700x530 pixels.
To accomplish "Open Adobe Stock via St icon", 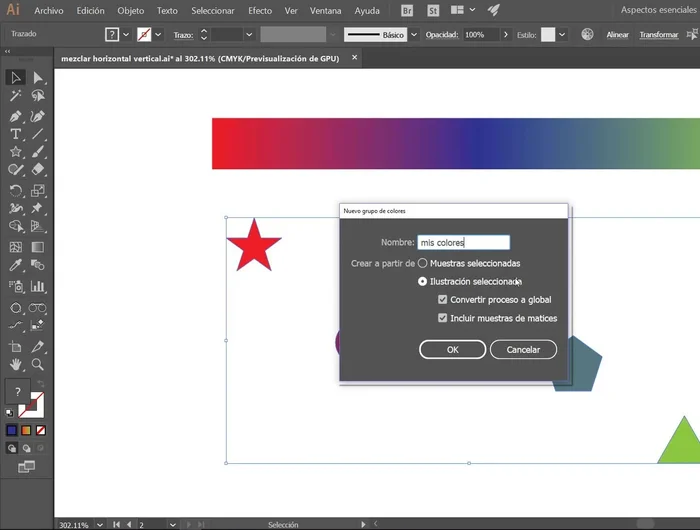I will click(433, 10).
